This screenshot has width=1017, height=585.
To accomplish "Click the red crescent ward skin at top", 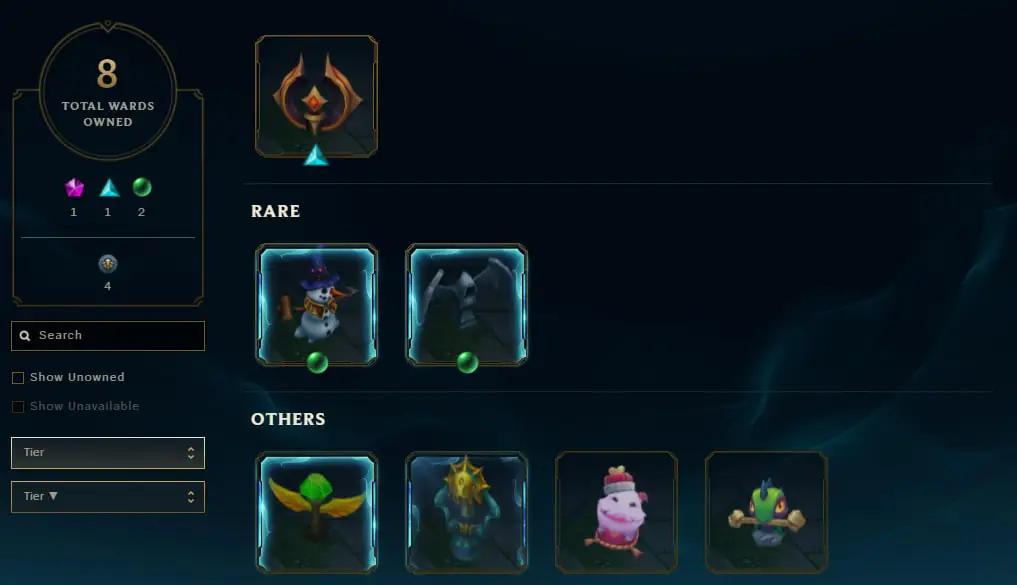I will [317, 97].
